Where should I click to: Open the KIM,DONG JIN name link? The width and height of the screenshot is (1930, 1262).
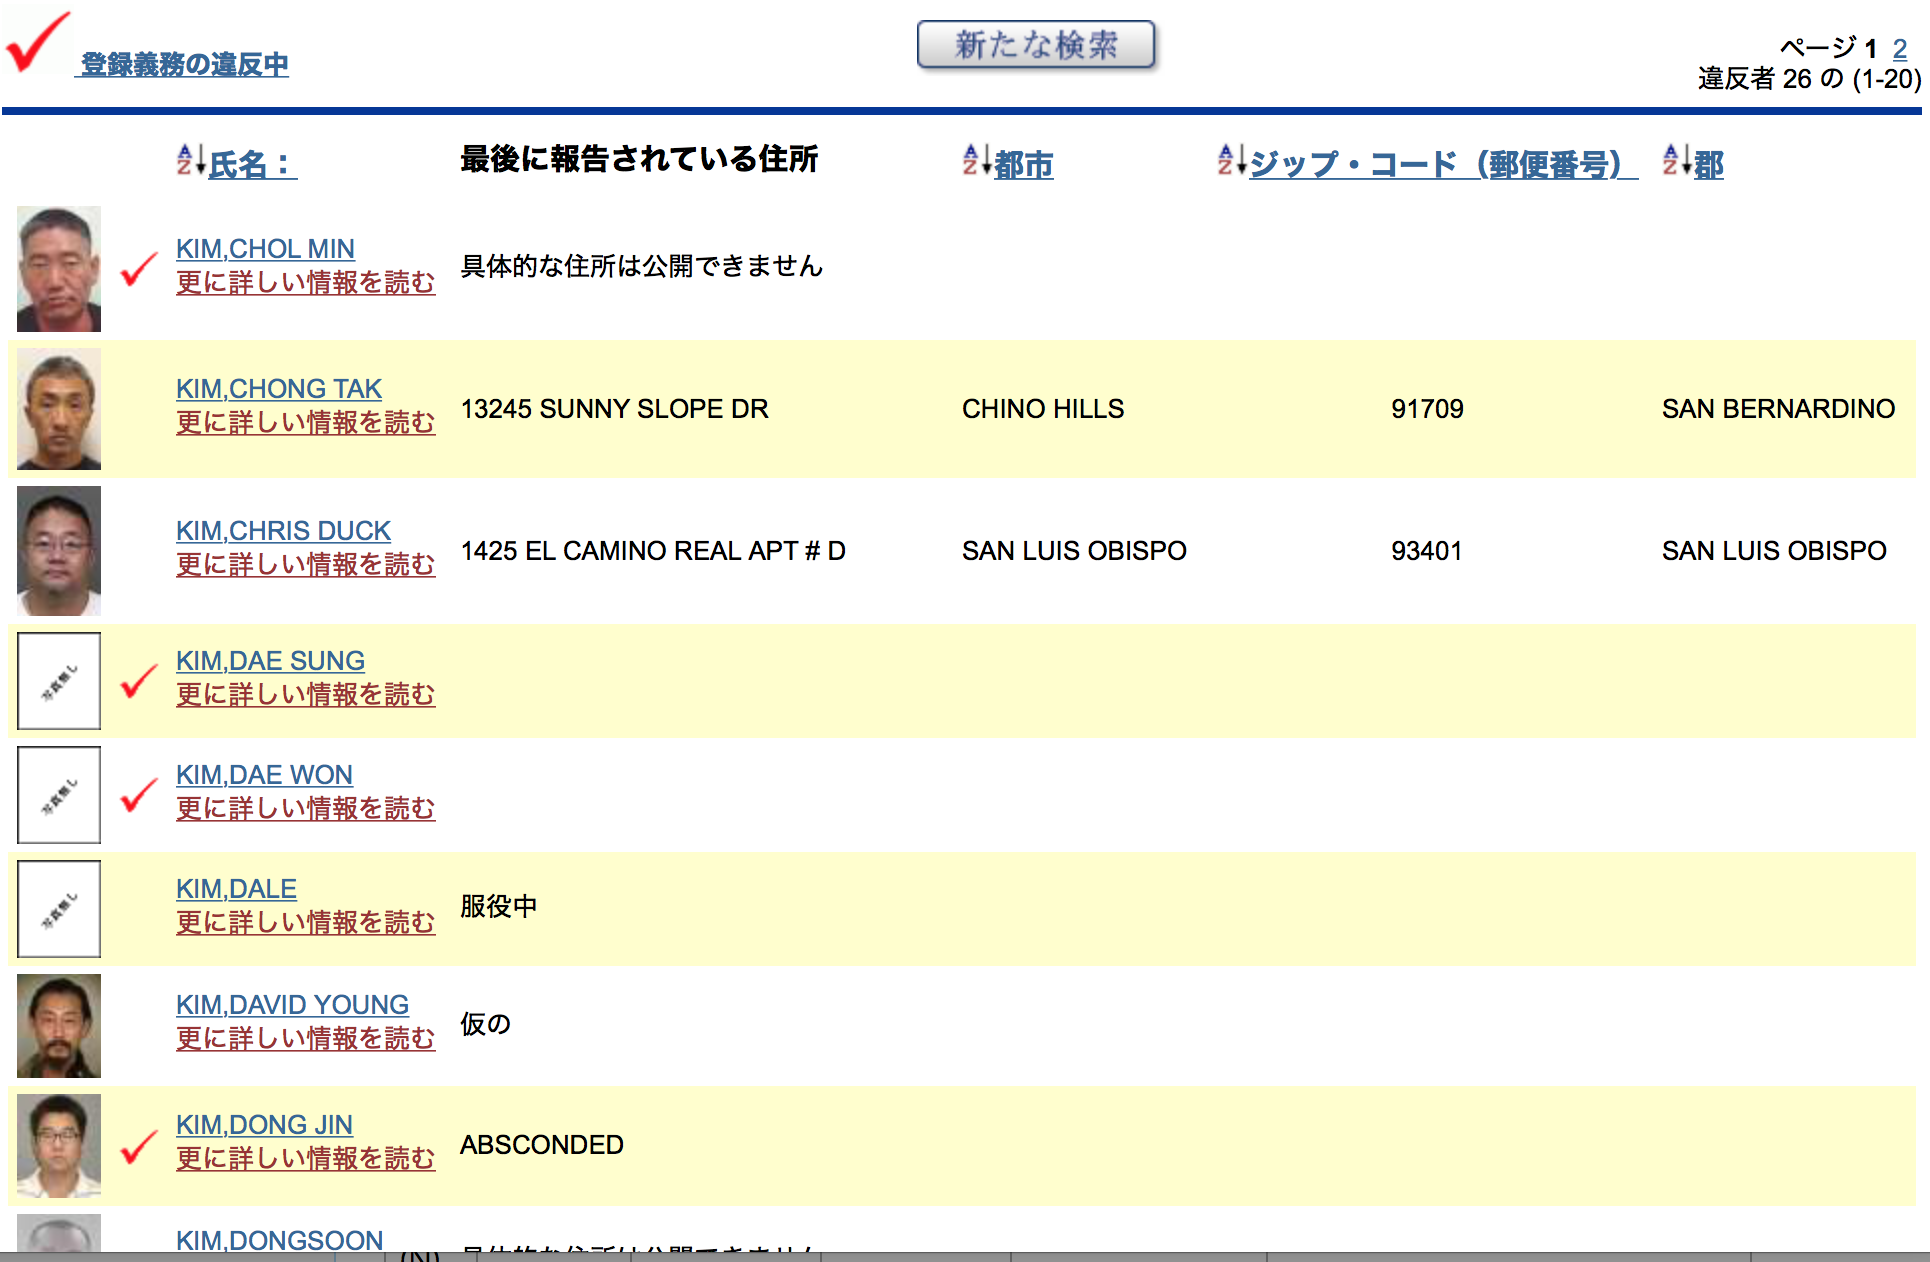click(x=264, y=1125)
